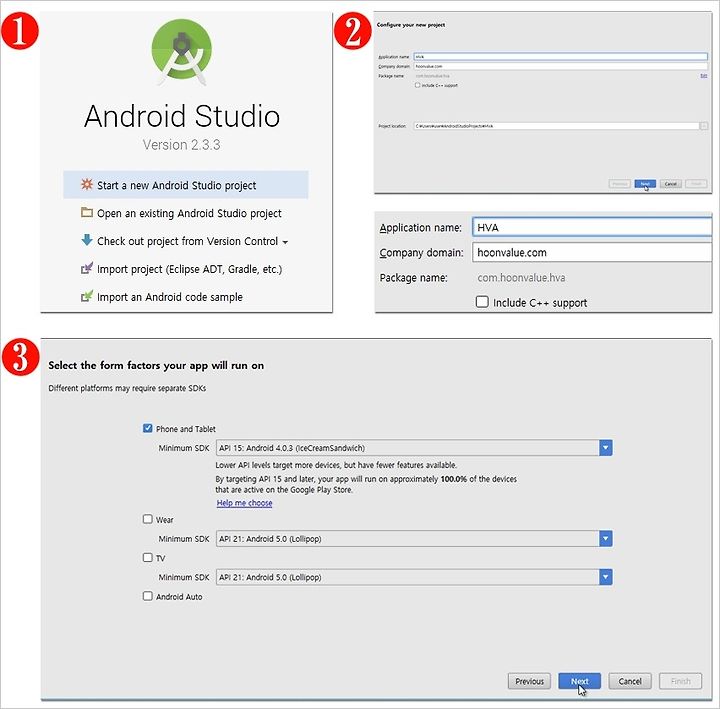Open Wear Minimum SDK dropdown

[x=606, y=539]
